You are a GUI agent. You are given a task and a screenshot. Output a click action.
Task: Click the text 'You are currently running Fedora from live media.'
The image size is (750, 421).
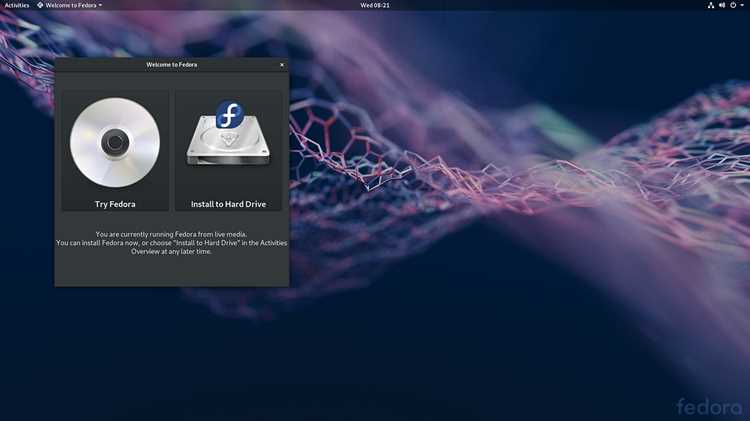pos(171,234)
